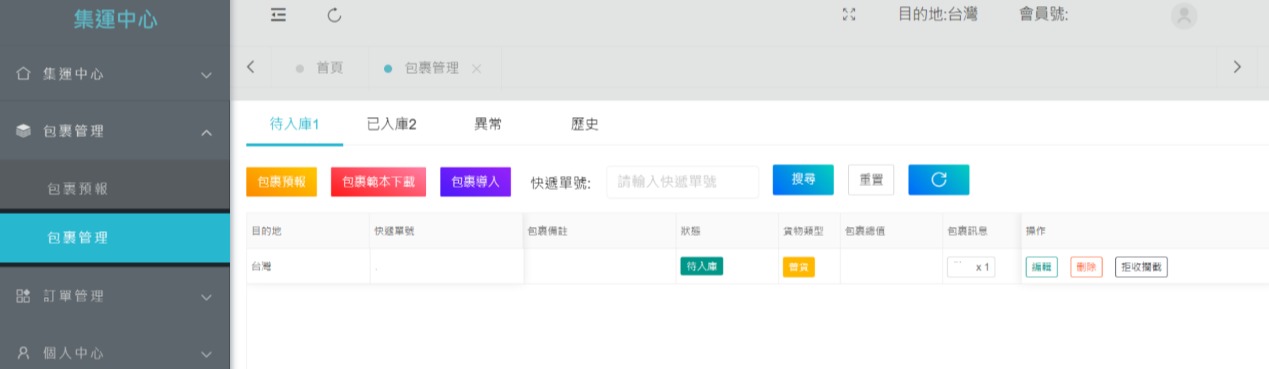Switch to the 異常 tab
The width and height of the screenshot is (1269, 369).
pos(488,124)
